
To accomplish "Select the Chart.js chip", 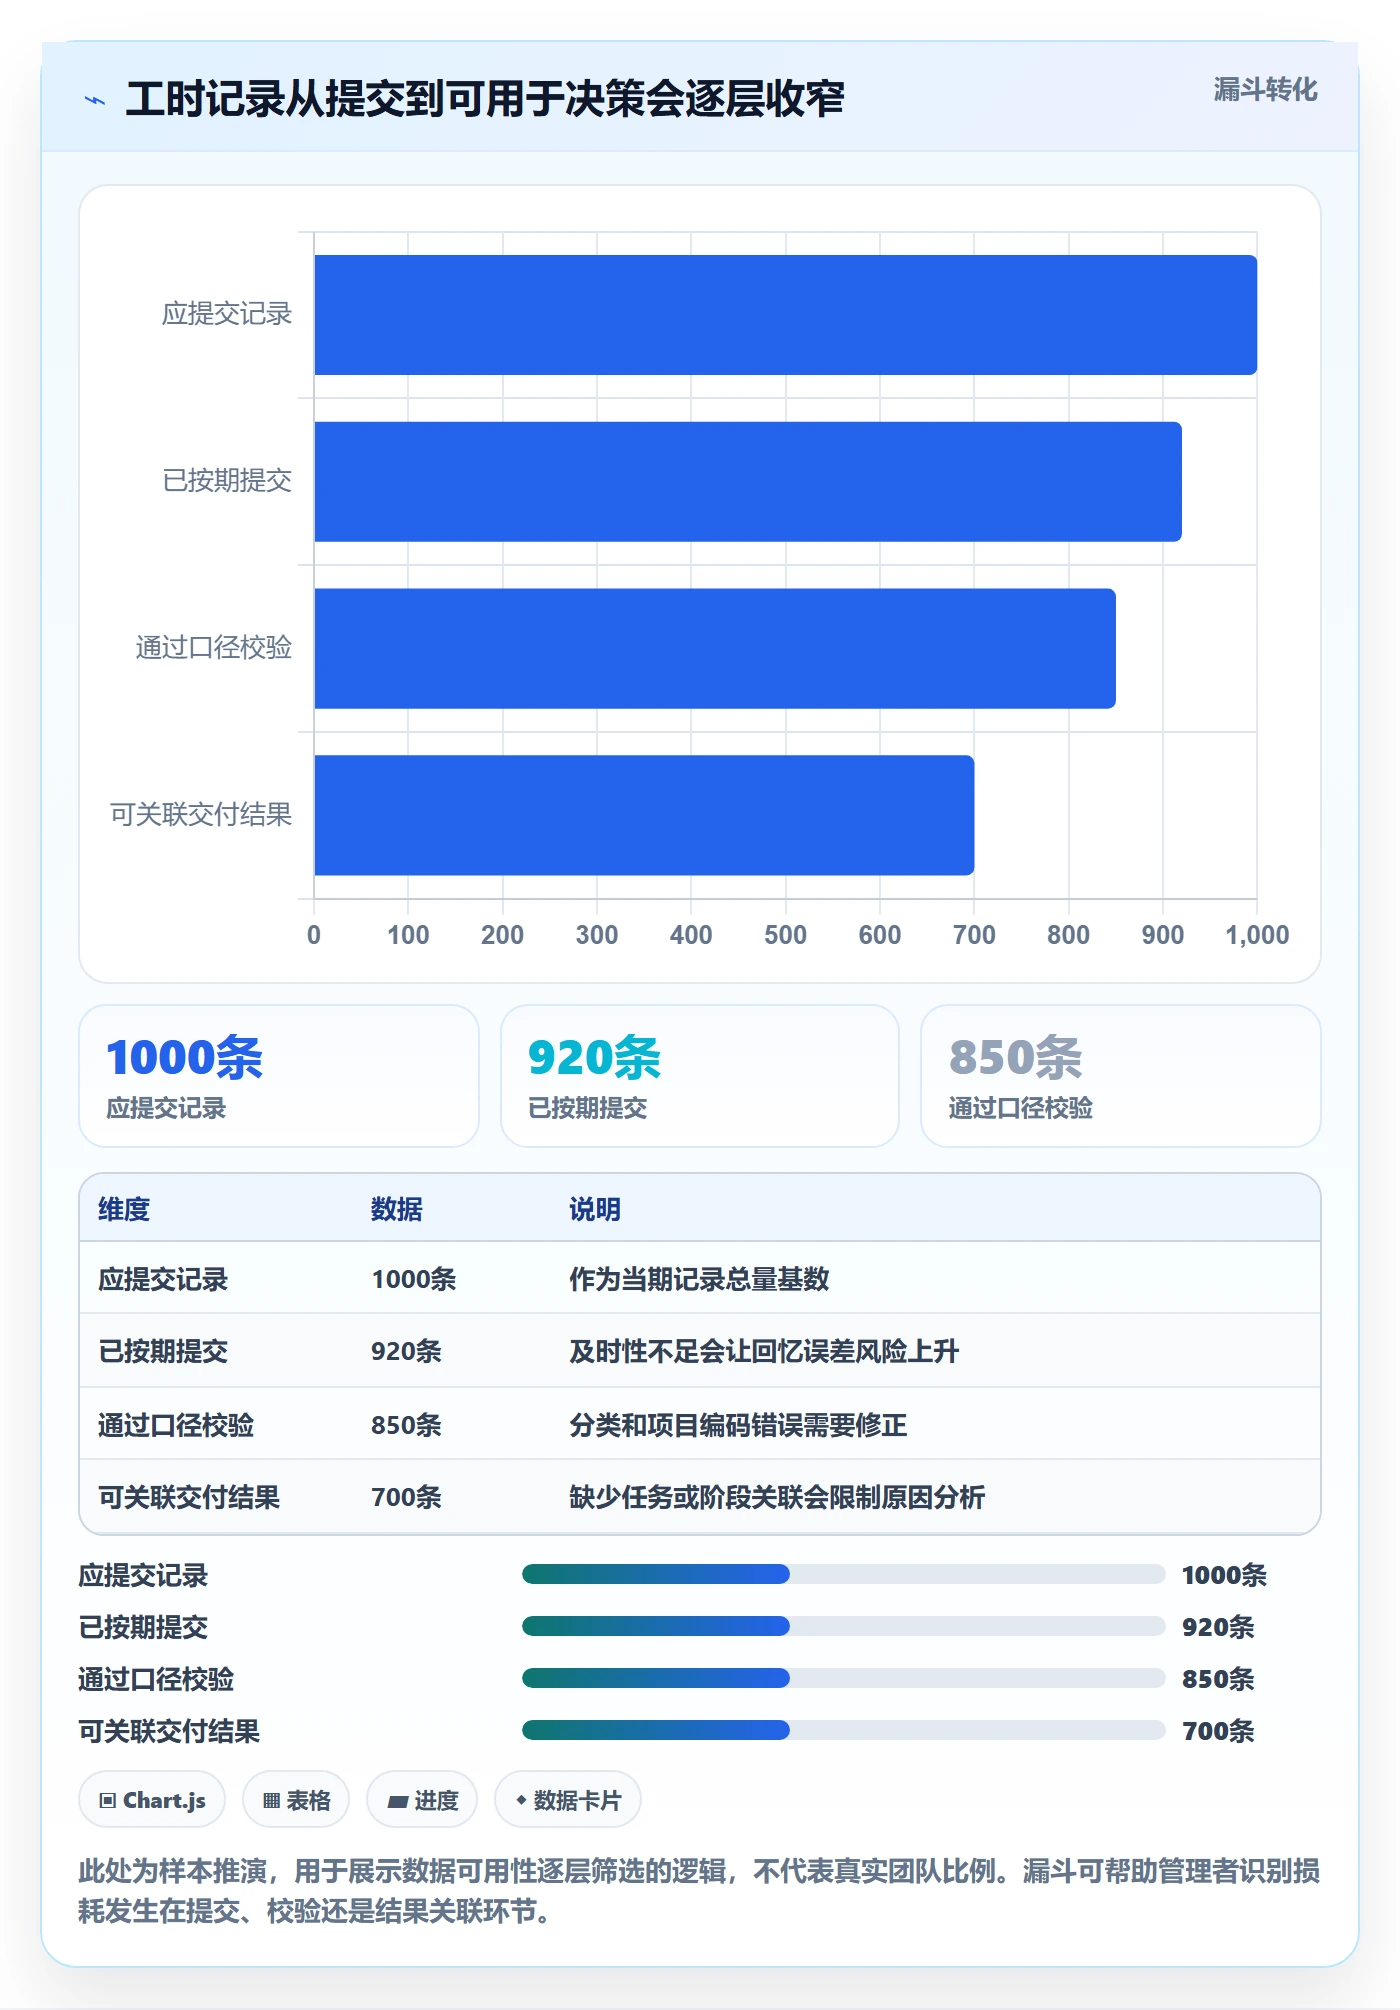I will pyautogui.click(x=152, y=1800).
